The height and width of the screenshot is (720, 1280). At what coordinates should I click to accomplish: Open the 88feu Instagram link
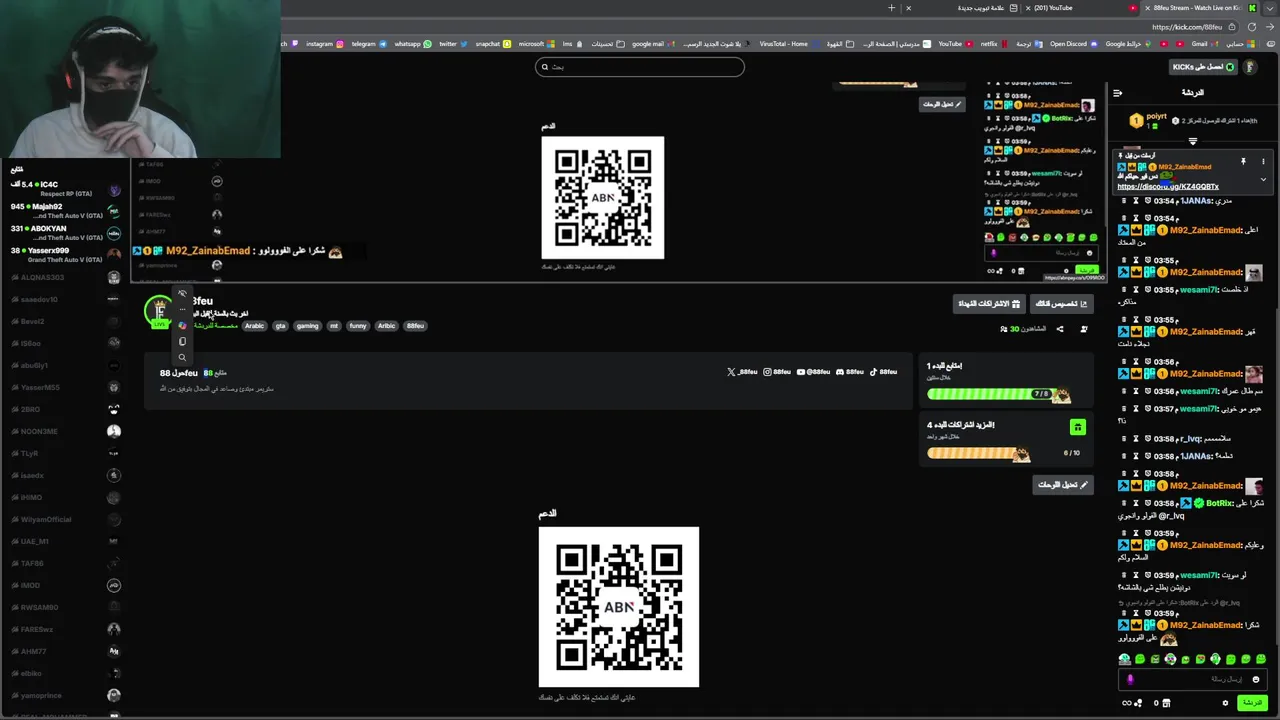point(777,372)
